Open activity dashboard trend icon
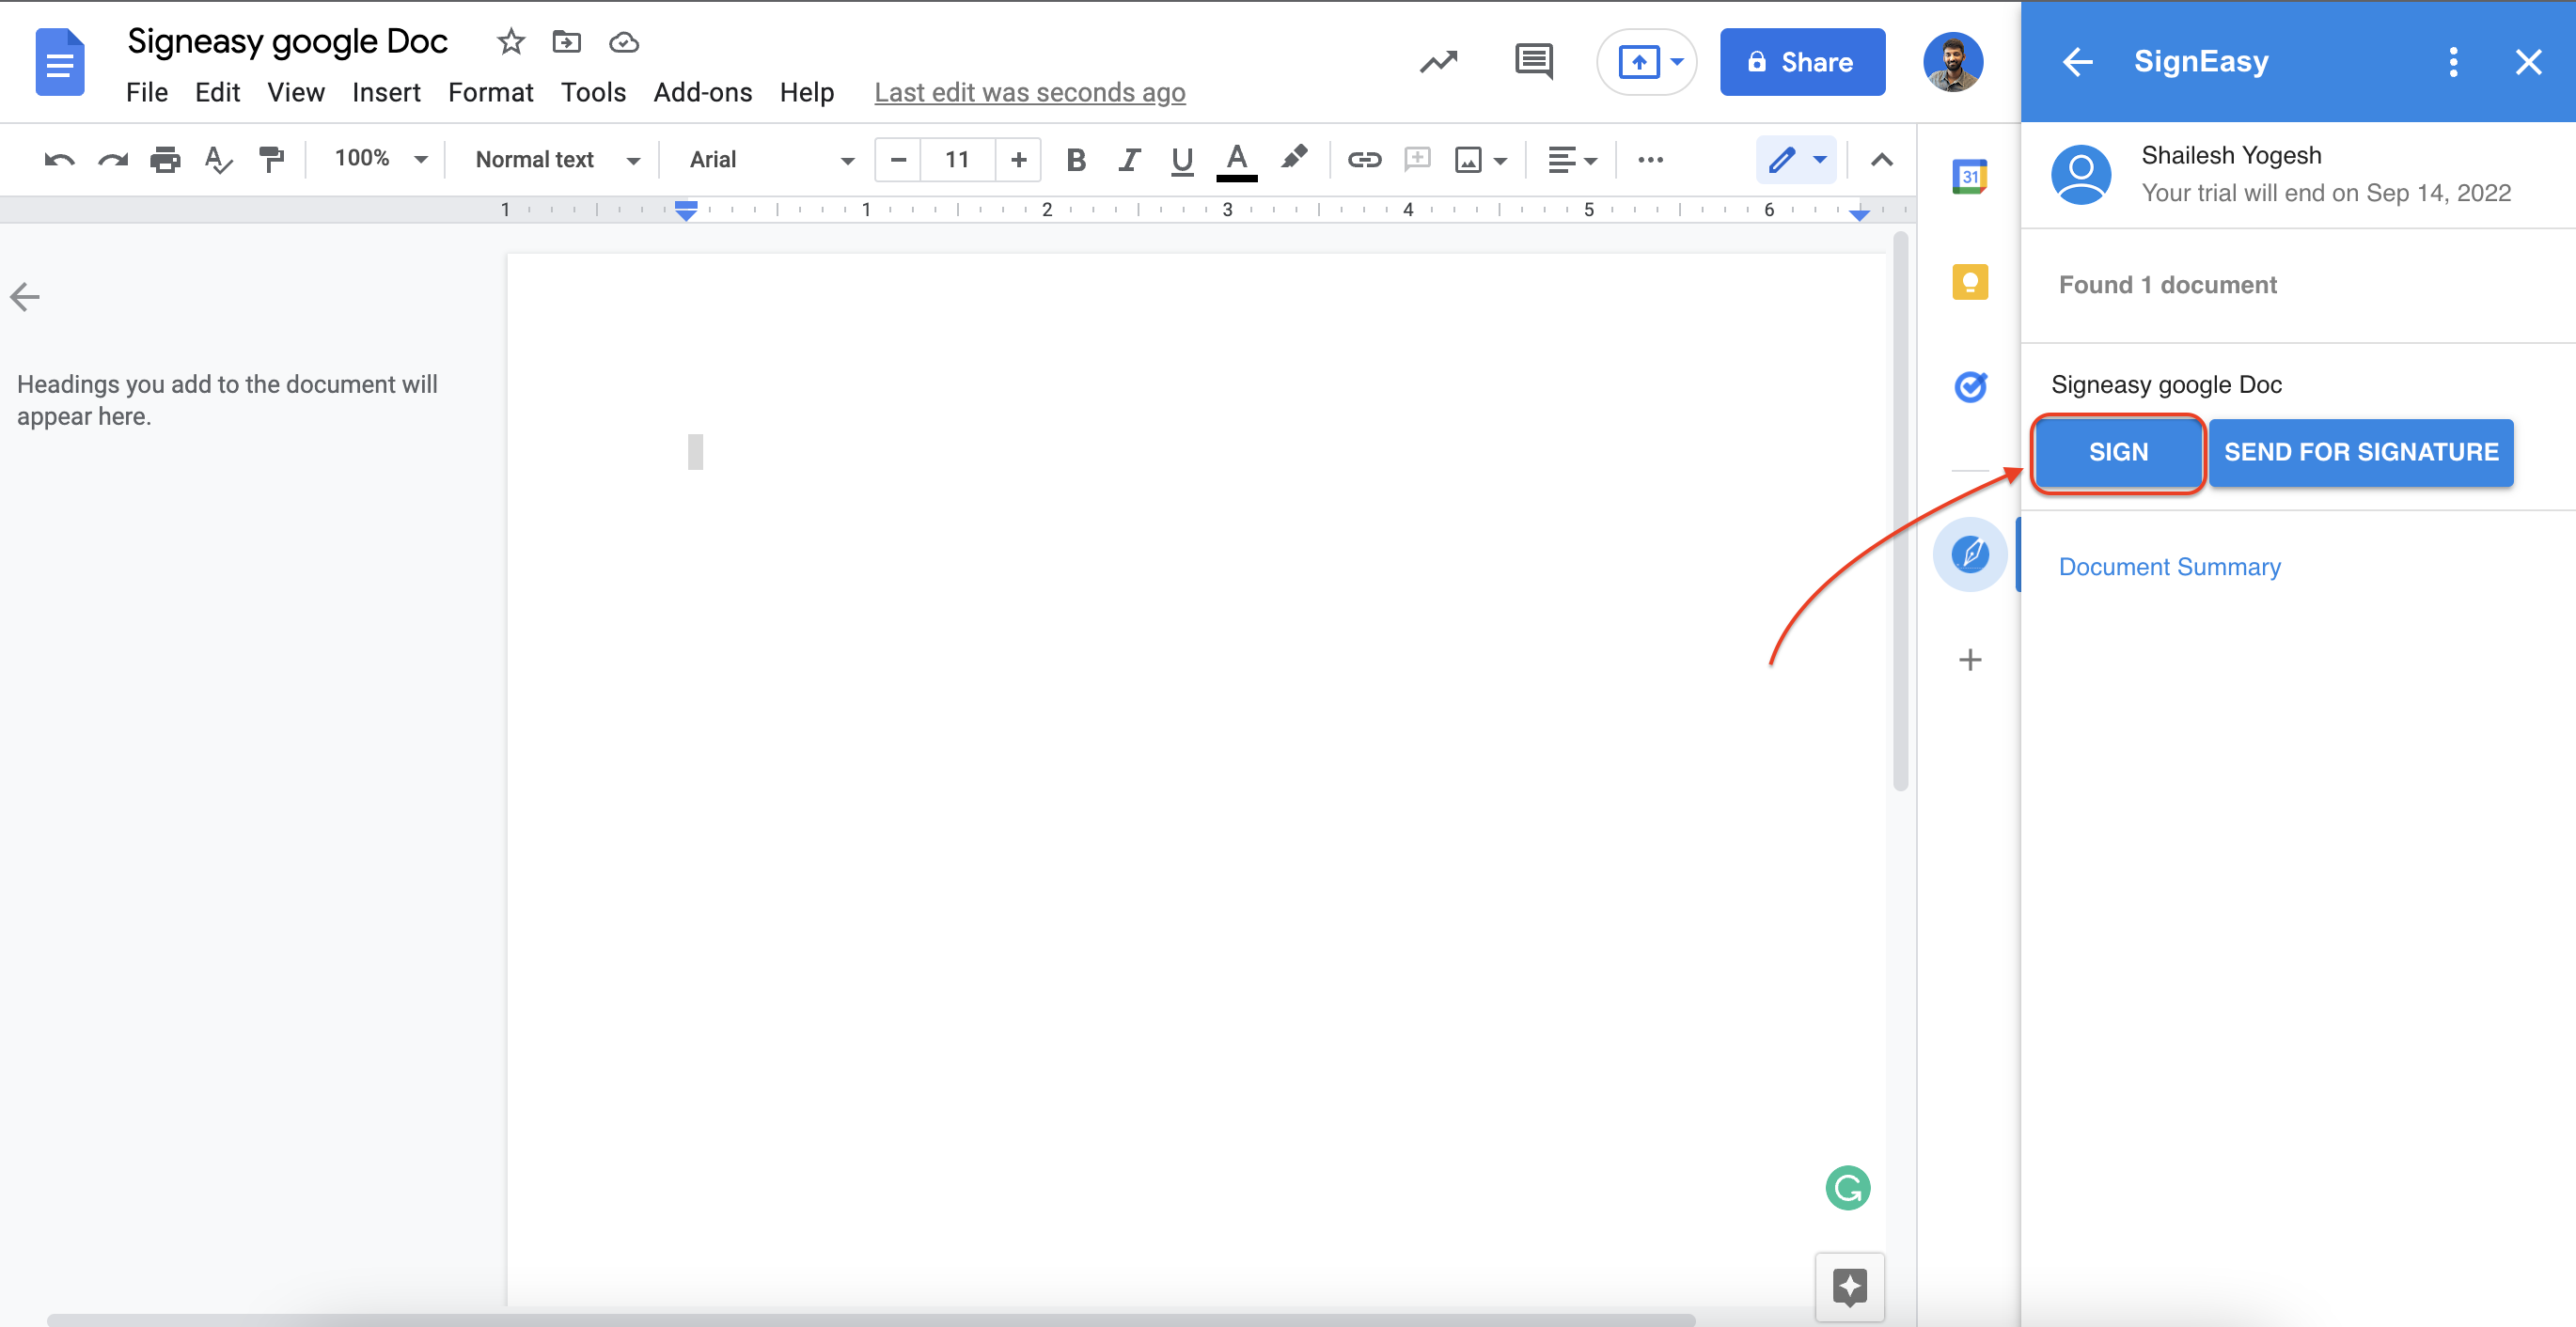The height and width of the screenshot is (1327, 2576). (1439, 62)
